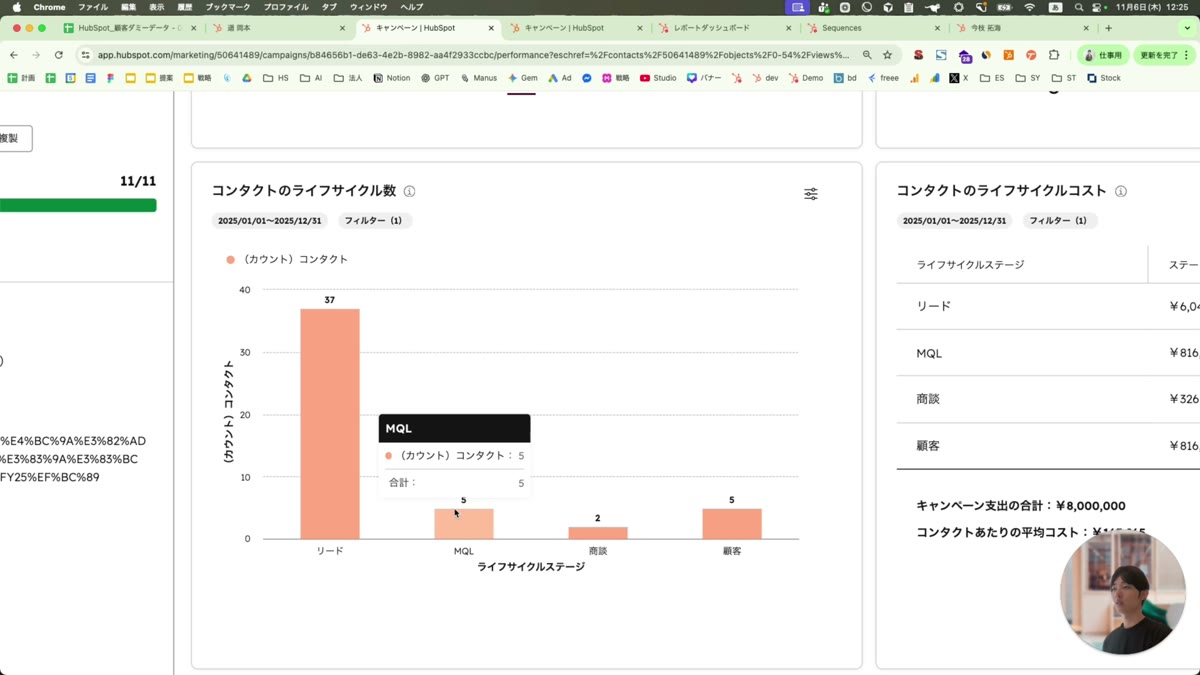Open the ブックマーク menu in menu bar

click(x=228, y=7)
